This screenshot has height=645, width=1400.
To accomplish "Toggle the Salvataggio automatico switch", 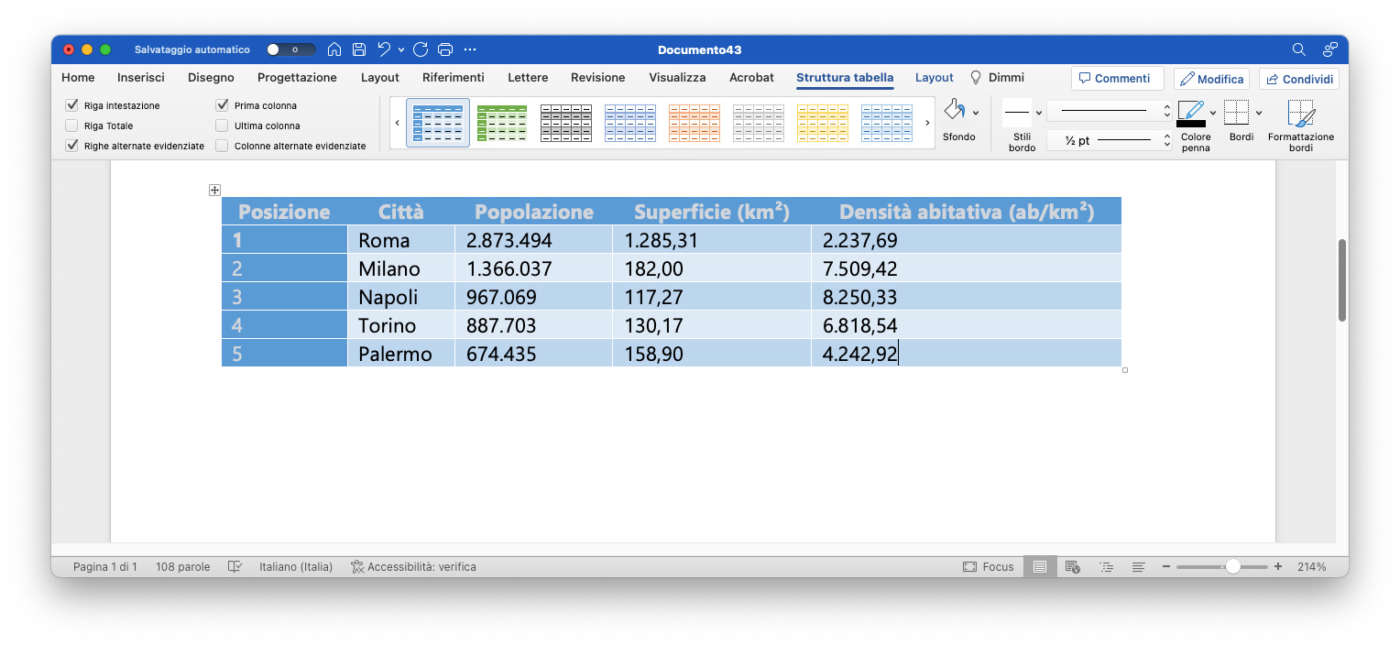I will click(290, 49).
